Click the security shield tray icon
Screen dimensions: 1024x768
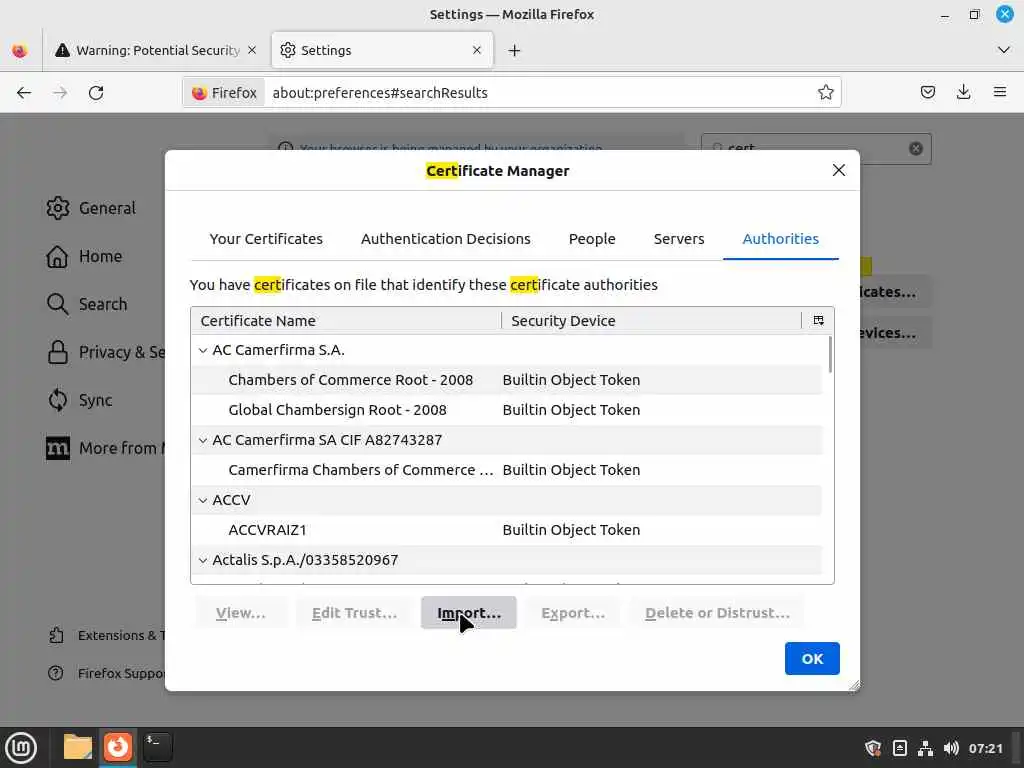[873, 748]
